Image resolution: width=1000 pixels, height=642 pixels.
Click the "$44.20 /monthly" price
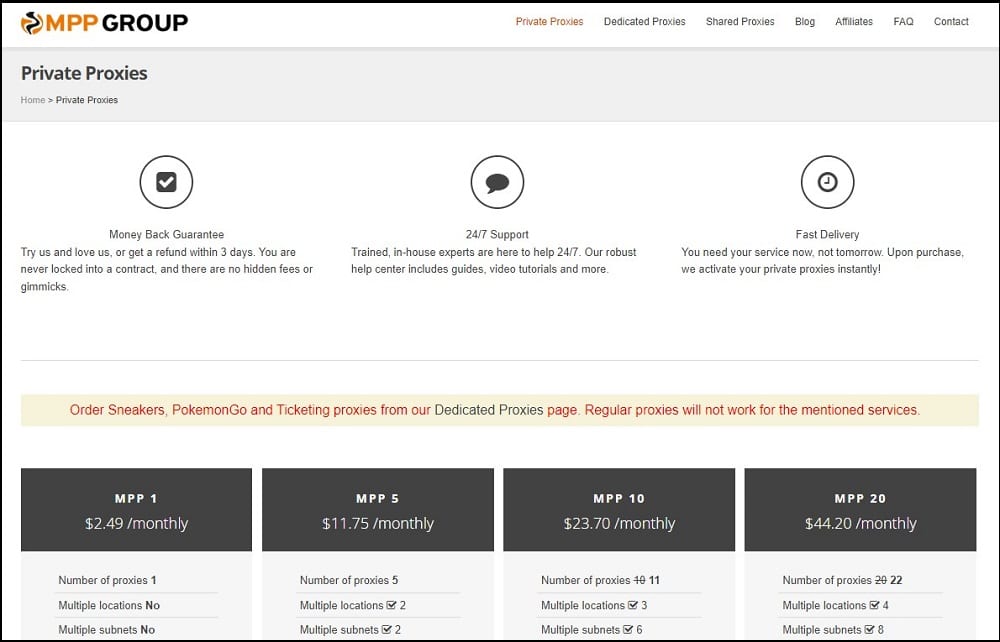click(860, 523)
